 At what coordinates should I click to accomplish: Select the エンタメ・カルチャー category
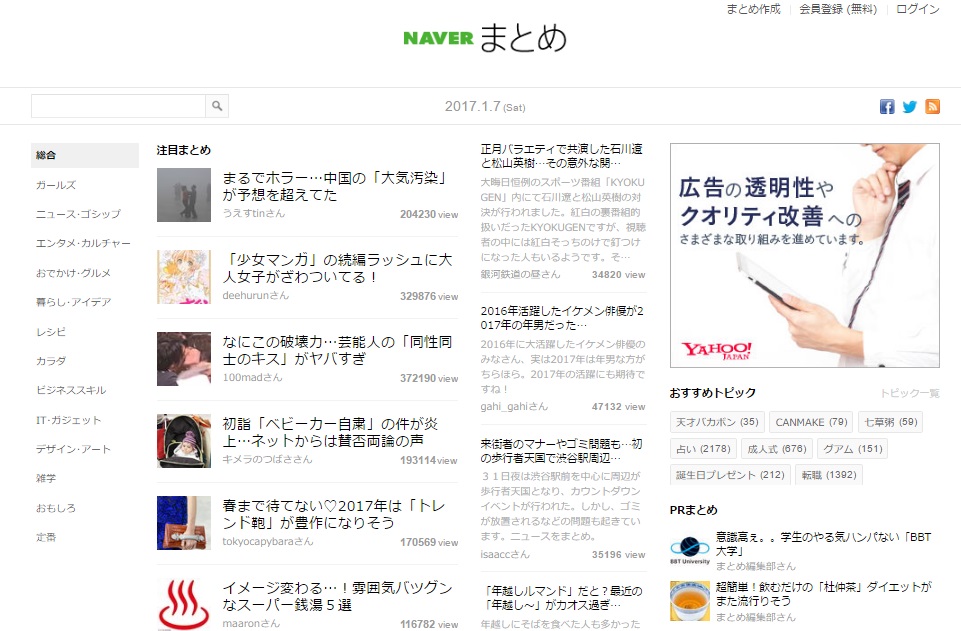[85, 243]
